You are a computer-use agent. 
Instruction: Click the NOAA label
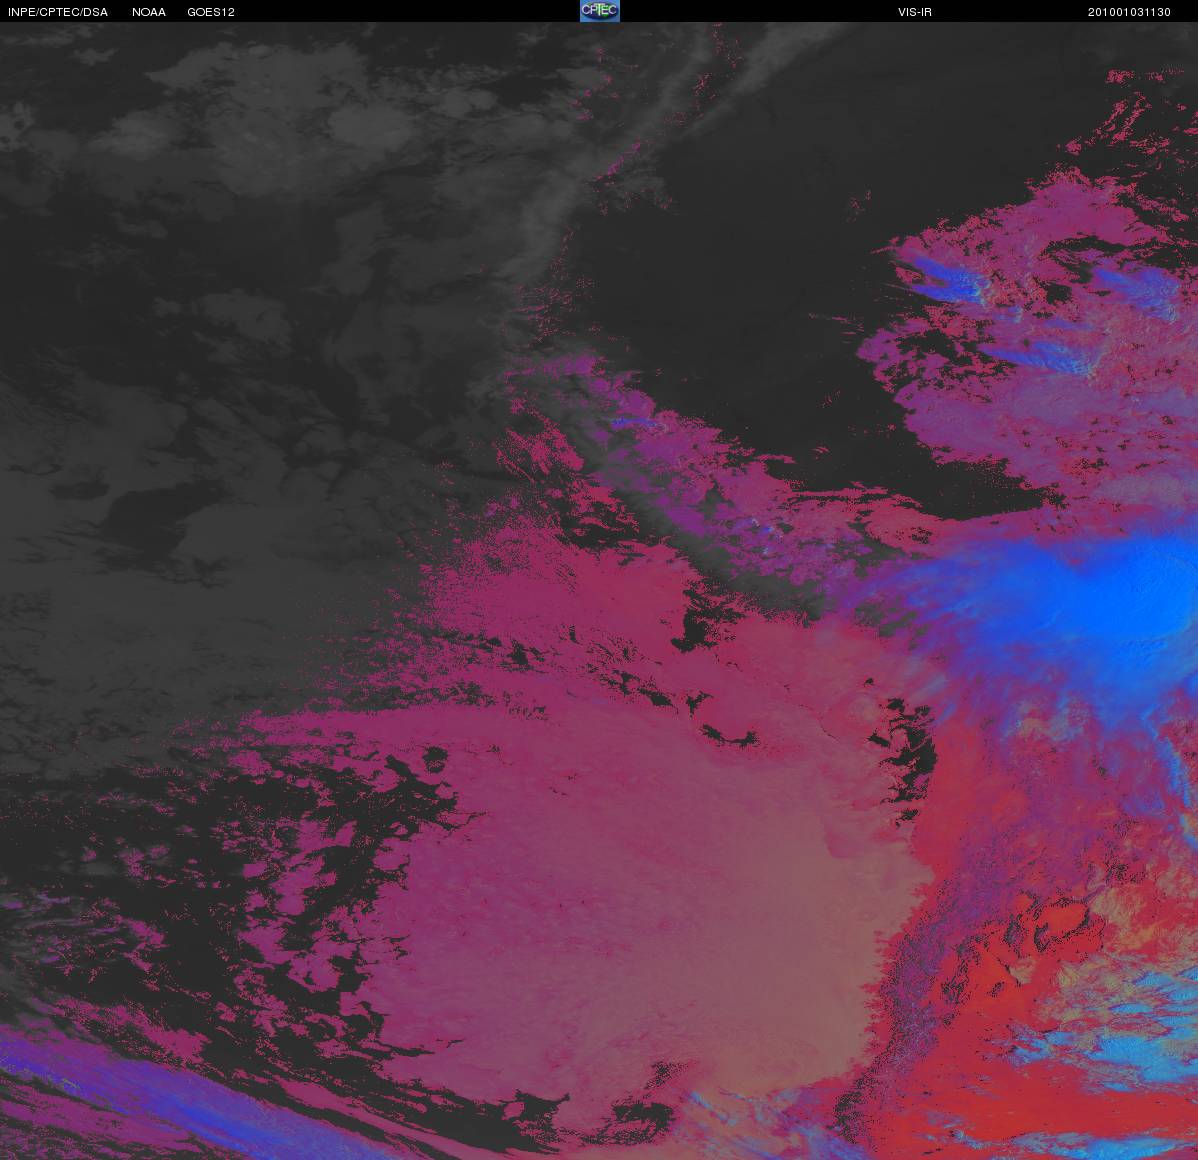[149, 12]
